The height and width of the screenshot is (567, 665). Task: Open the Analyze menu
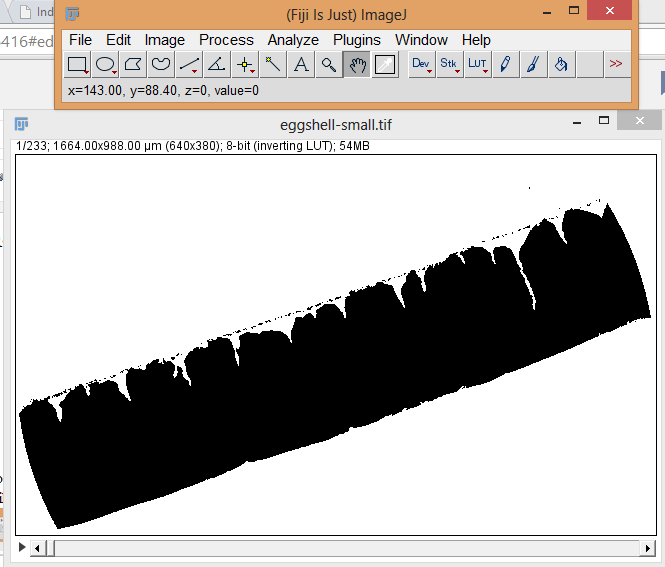coord(293,40)
